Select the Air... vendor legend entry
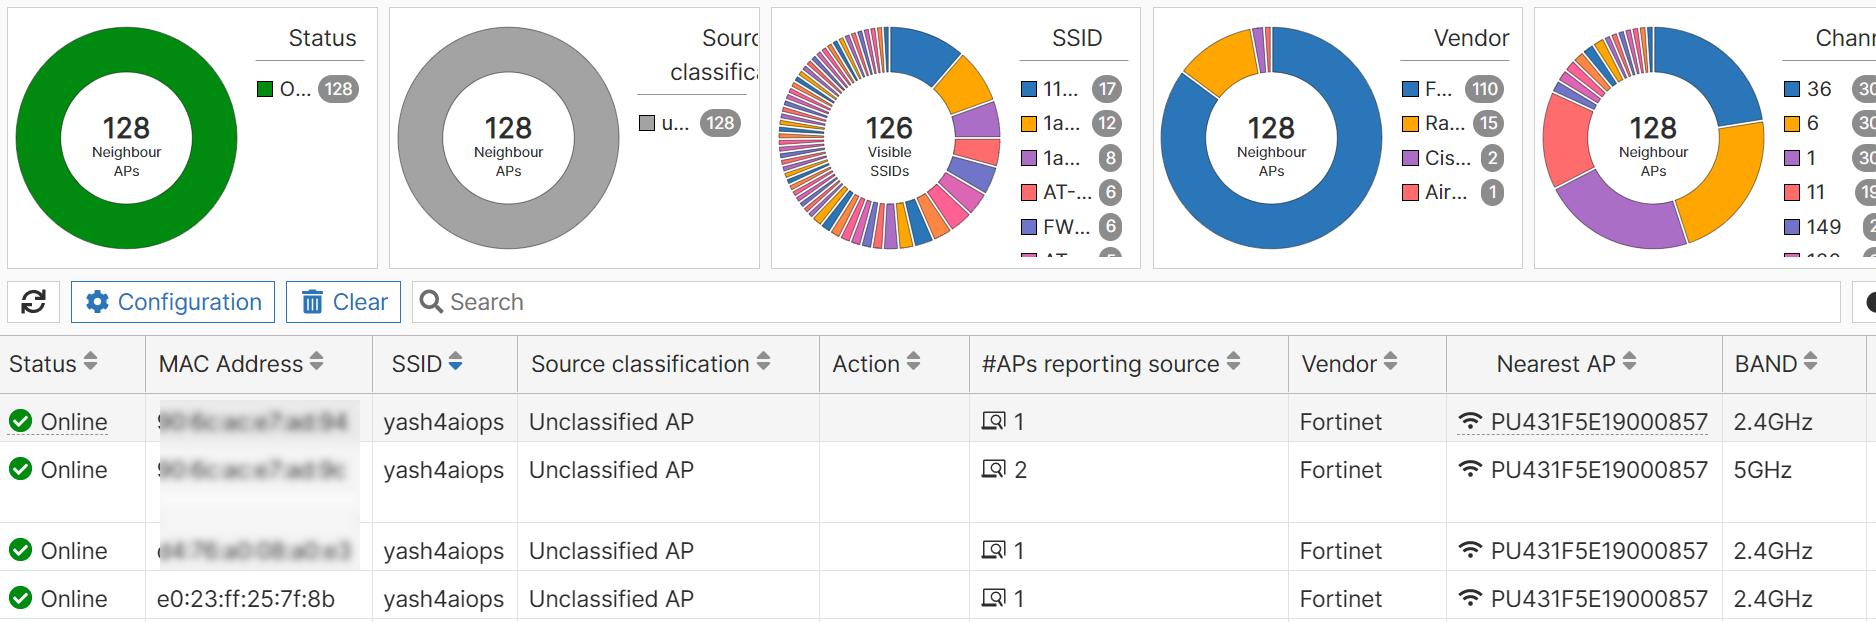1876x622 pixels. 1453,192
